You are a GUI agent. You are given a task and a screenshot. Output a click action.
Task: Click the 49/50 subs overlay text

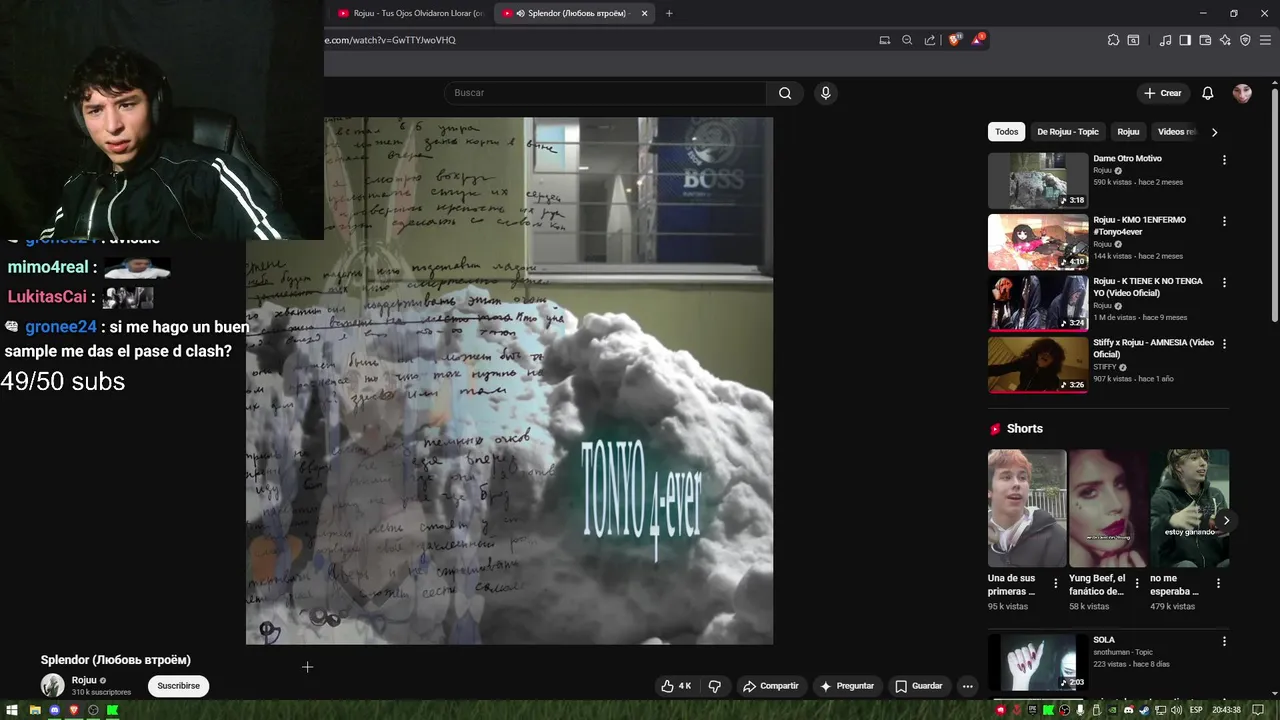pos(63,381)
